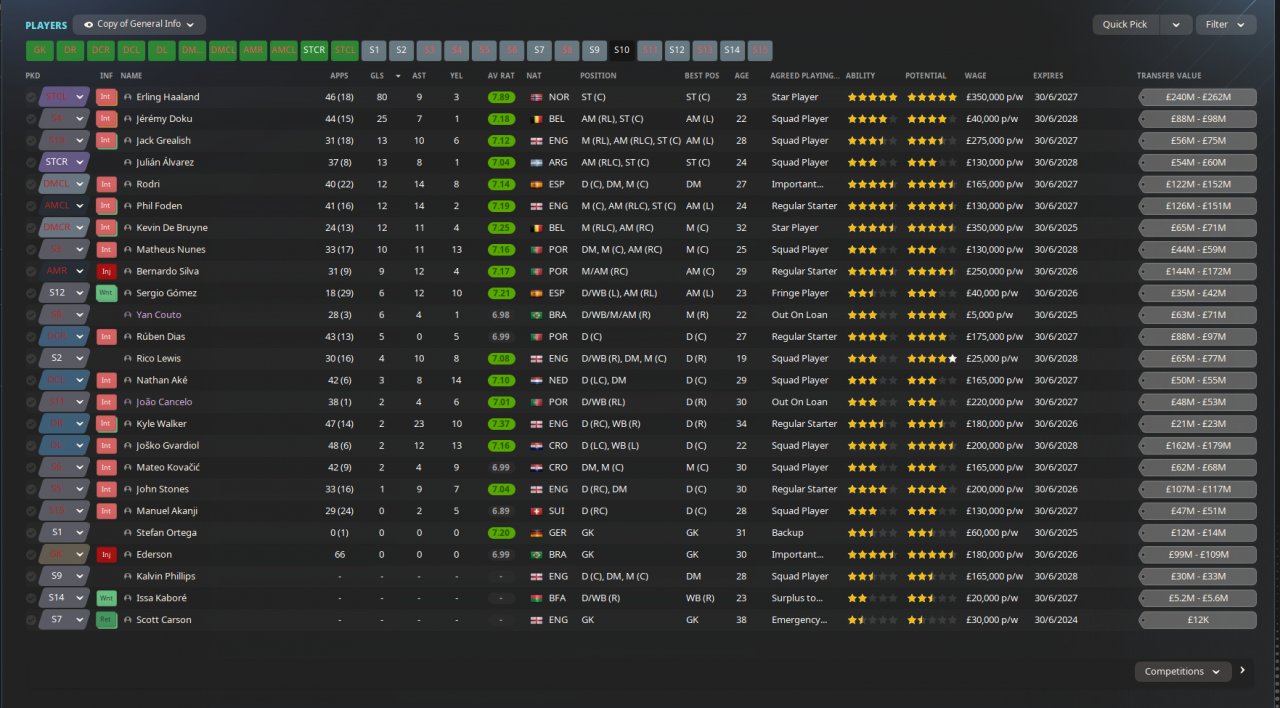
Task: Click Argentina flag in Álvarez's row
Action: (536, 162)
